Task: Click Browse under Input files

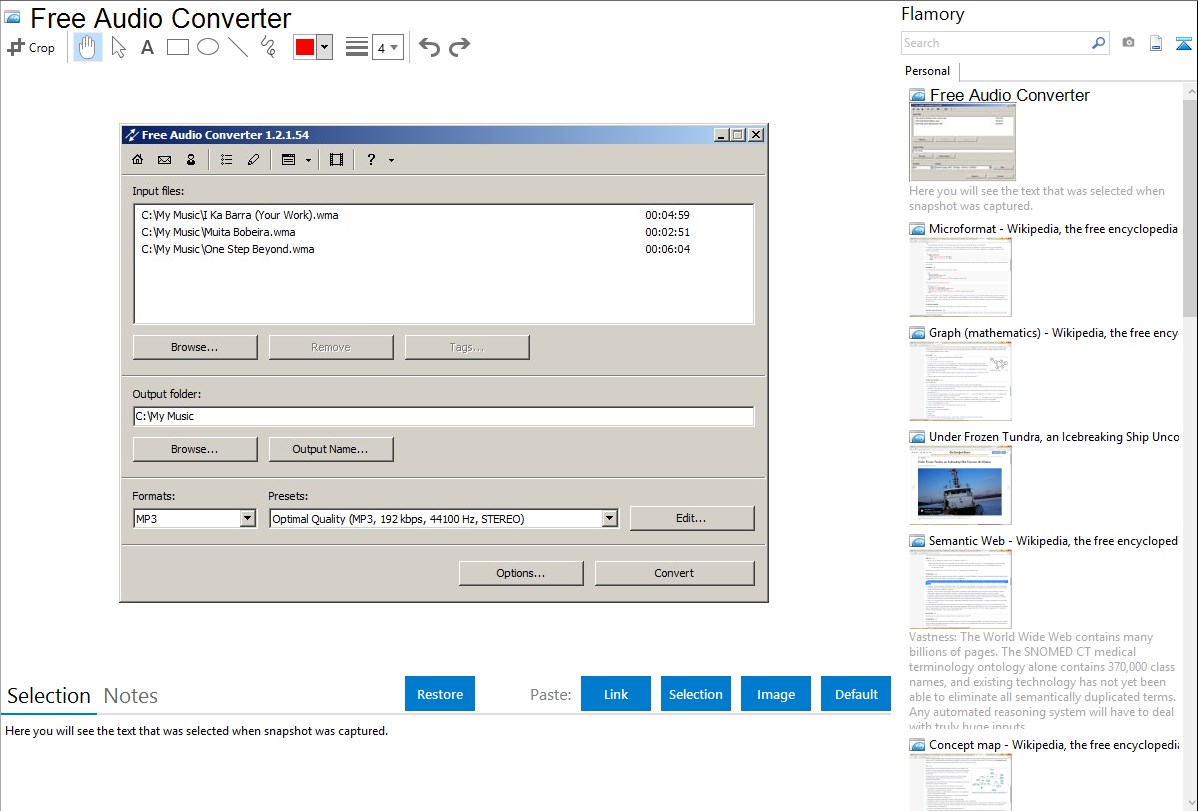Action: [195, 347]
